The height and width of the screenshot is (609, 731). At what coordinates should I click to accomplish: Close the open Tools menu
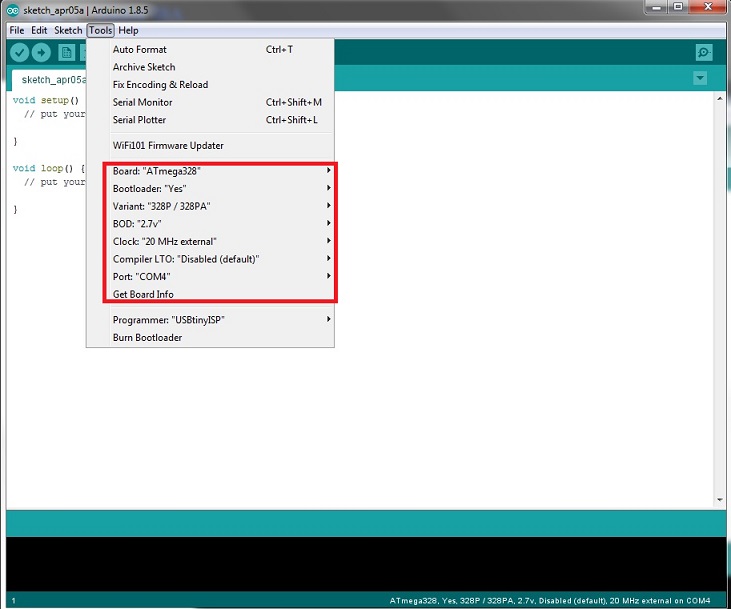click(x=100, y=30)
